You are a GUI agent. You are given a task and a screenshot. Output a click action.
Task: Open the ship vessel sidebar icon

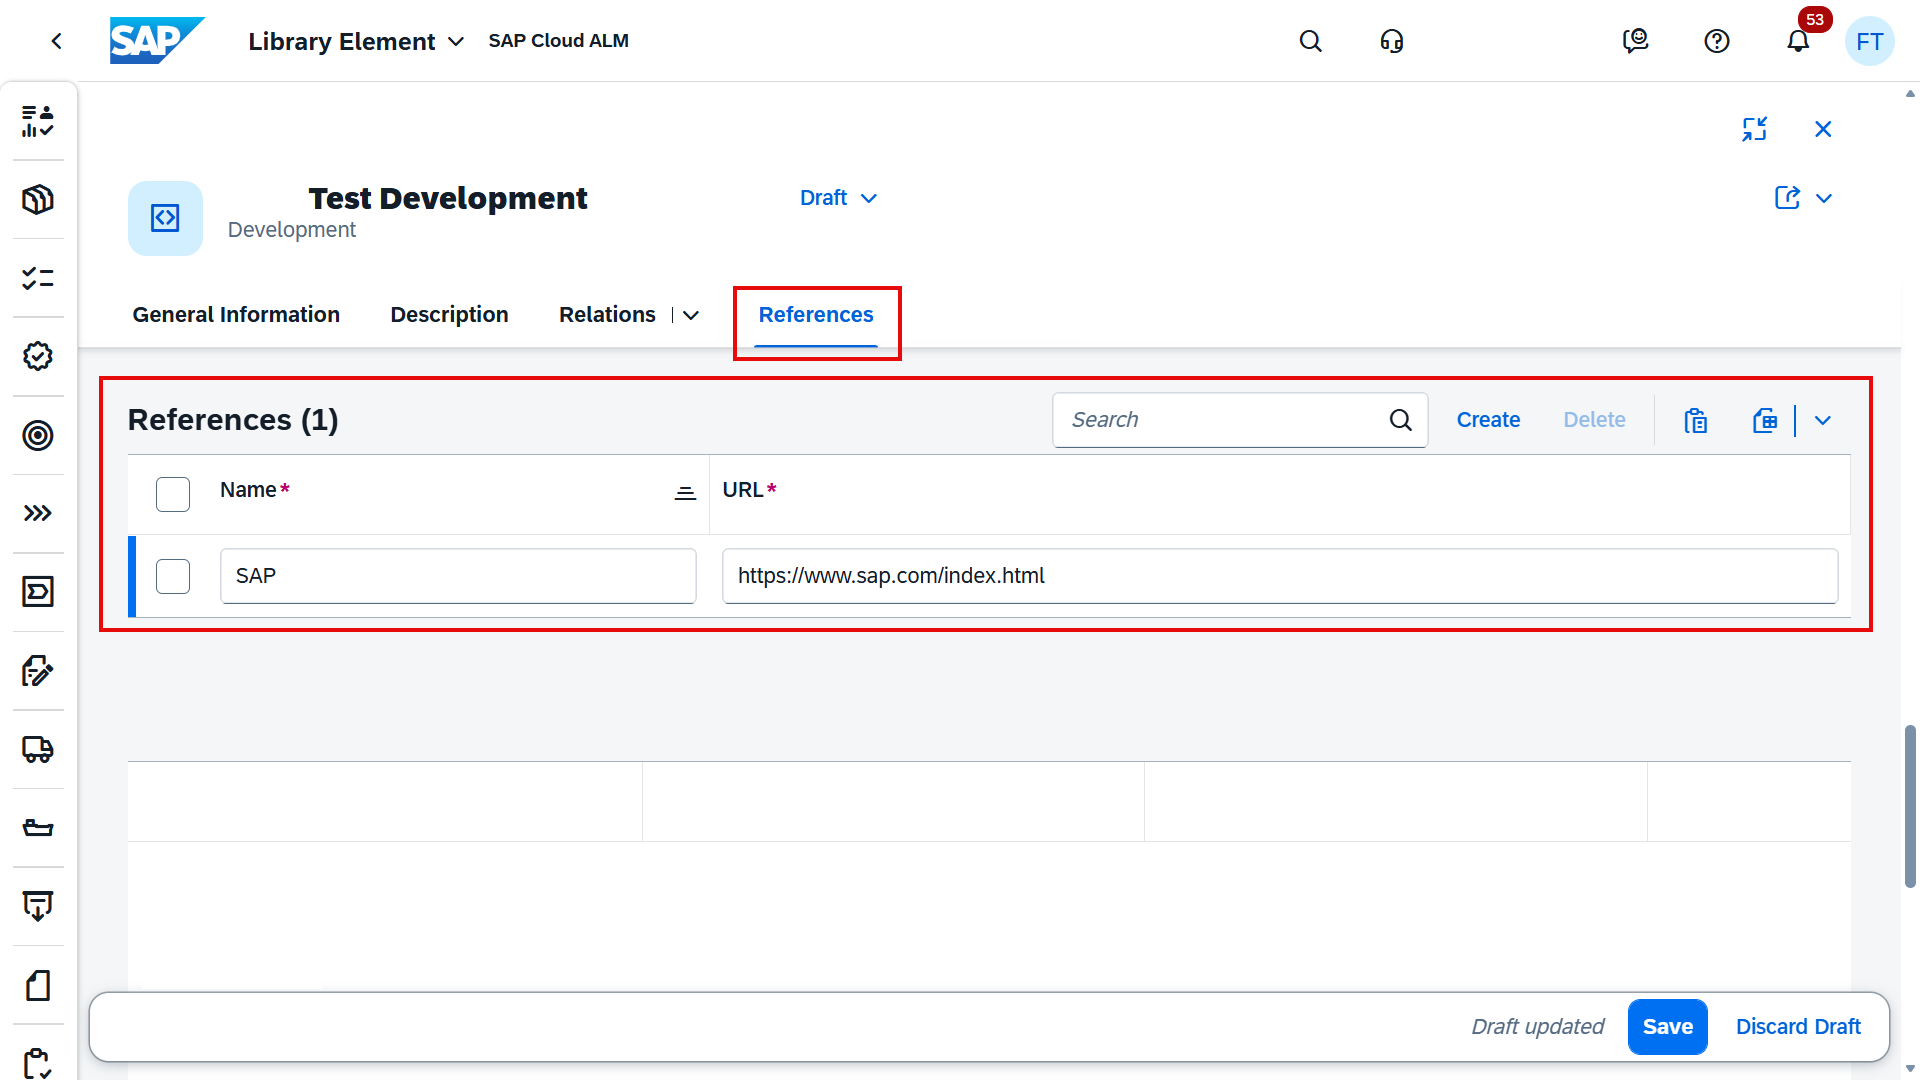point(38,828)
